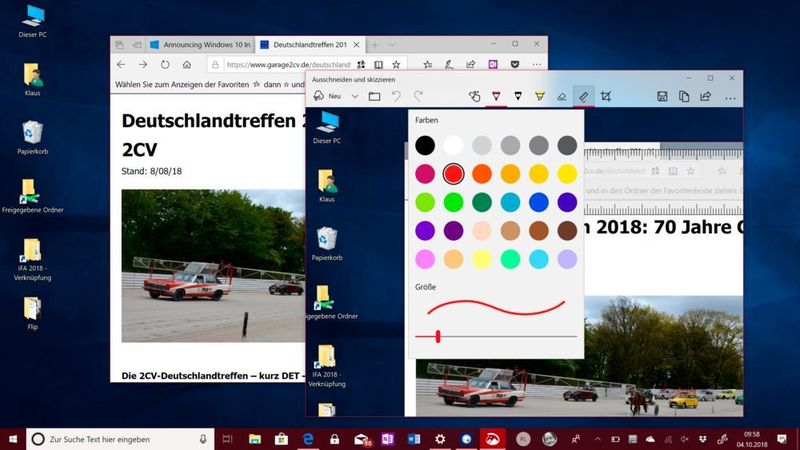The image size is (800, 450).
Task: Copy the snip to clipboard
Action: (x=684, y=96)
